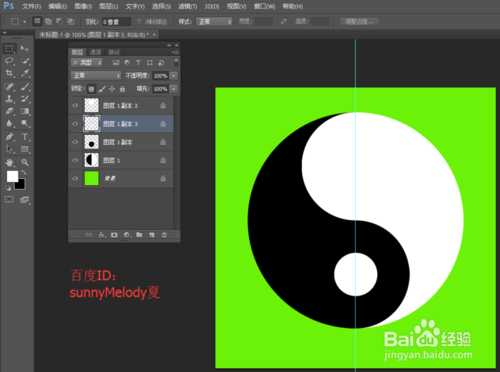Click the delete layer trash icon
The height and width of the screenshot is (372, 500).
tap(164, 235)
